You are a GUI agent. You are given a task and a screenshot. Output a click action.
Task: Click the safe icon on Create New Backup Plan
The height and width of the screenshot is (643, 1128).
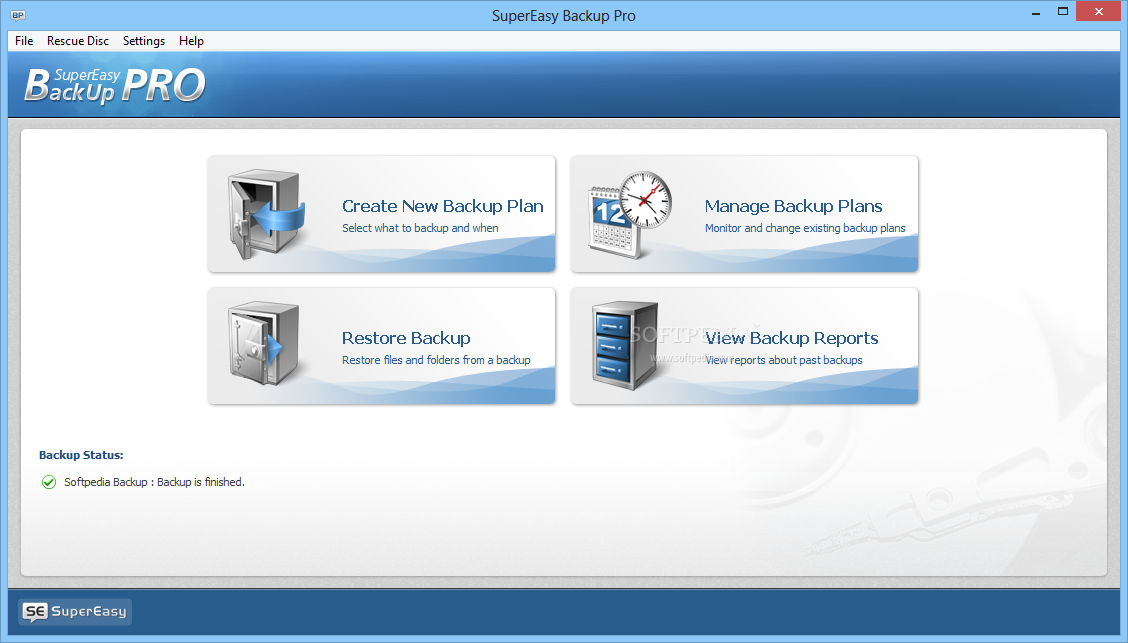pos(266,214)
